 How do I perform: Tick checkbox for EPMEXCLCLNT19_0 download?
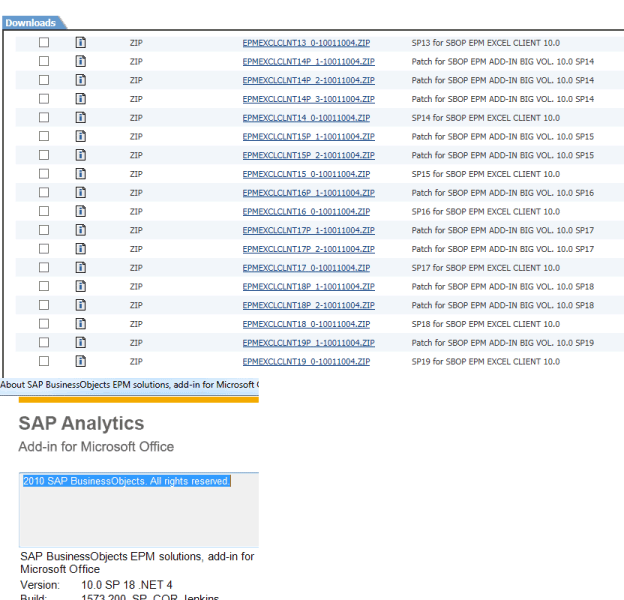click(44, 361)
